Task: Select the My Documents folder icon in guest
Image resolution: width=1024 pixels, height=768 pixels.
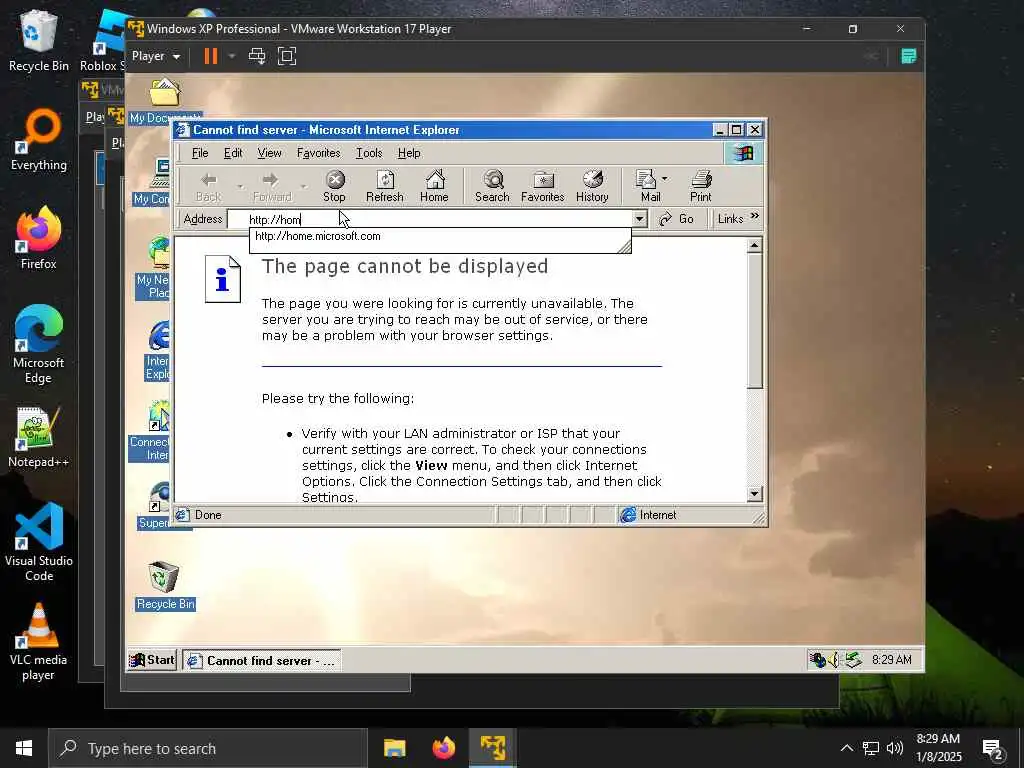Action: coord(165,101)
